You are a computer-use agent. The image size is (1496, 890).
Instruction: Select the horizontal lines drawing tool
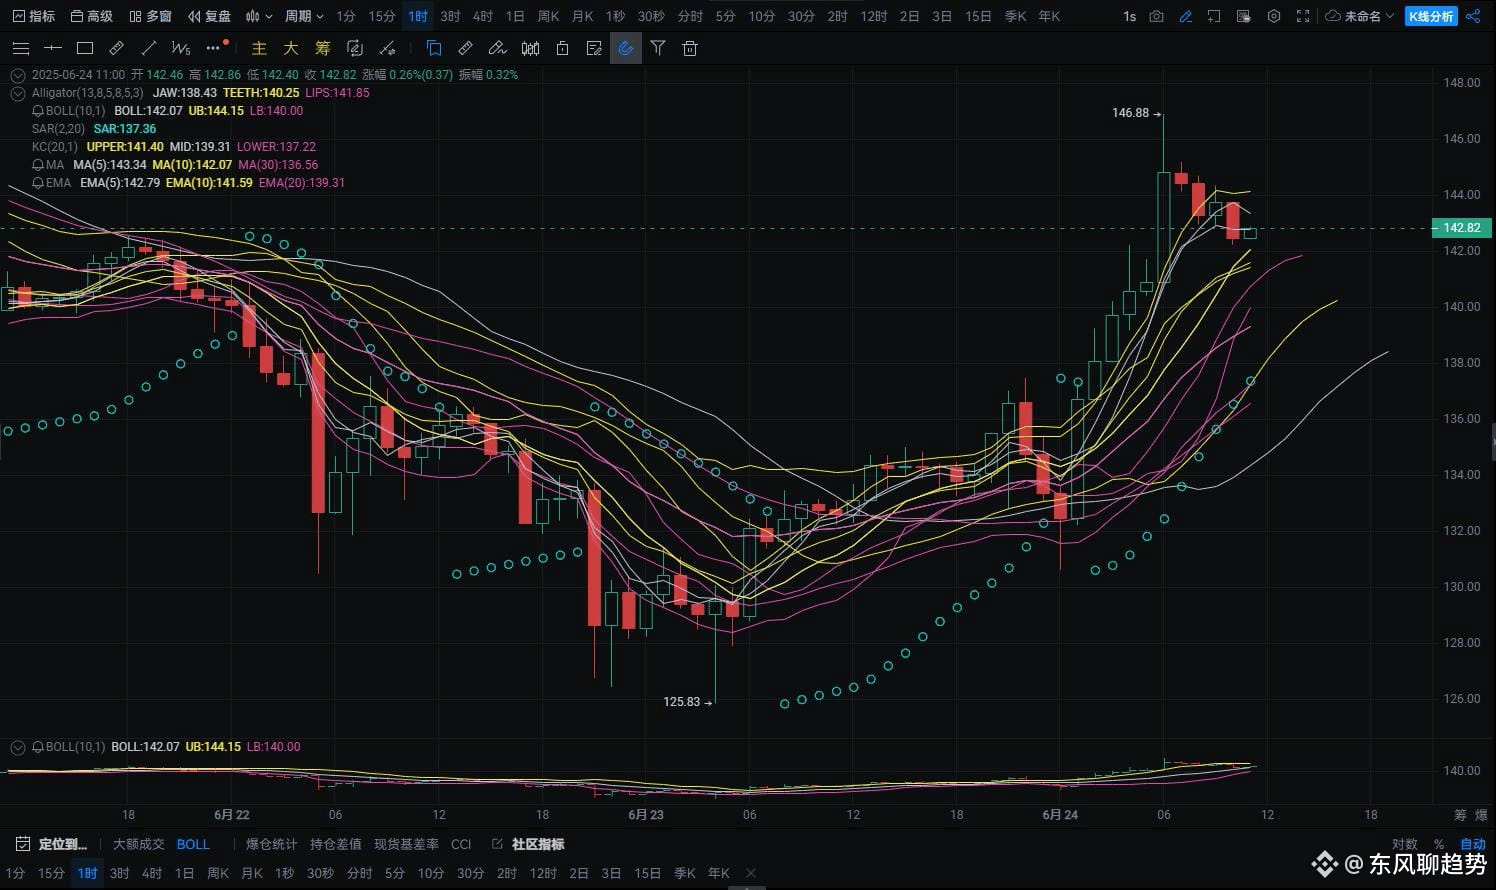tap(20, 48)
